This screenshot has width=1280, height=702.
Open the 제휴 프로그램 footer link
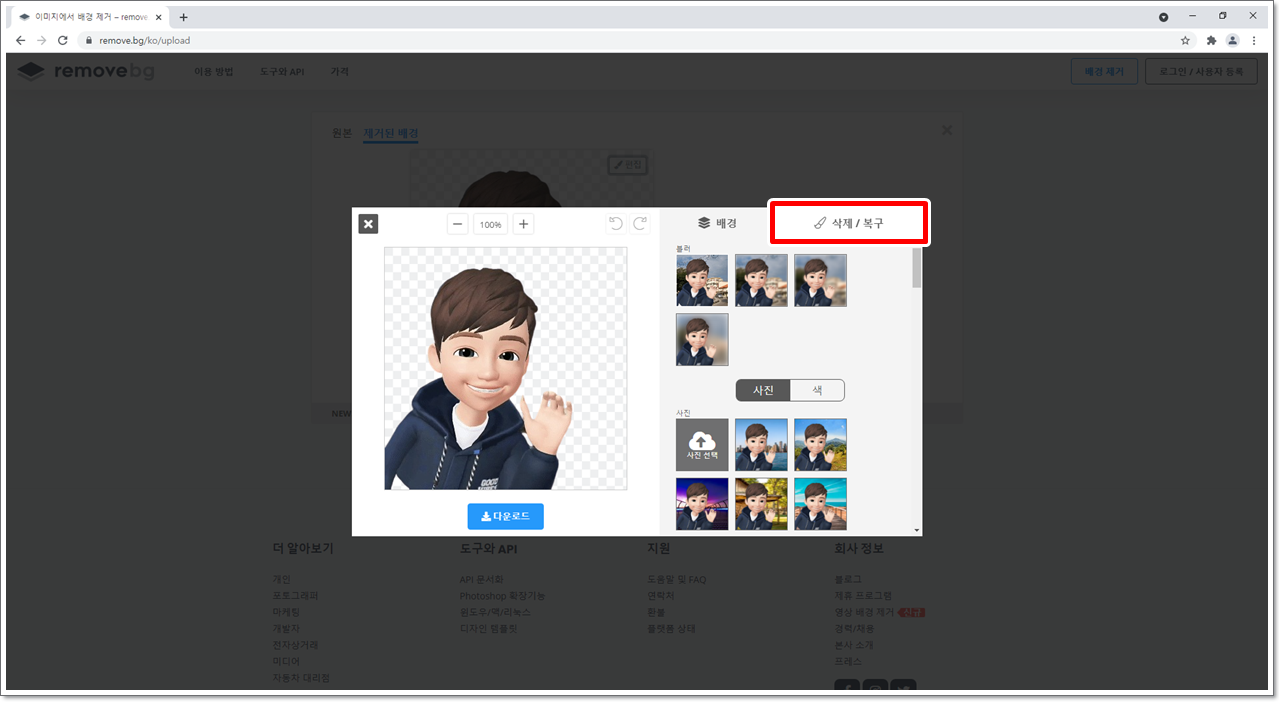tap(863, 595)
